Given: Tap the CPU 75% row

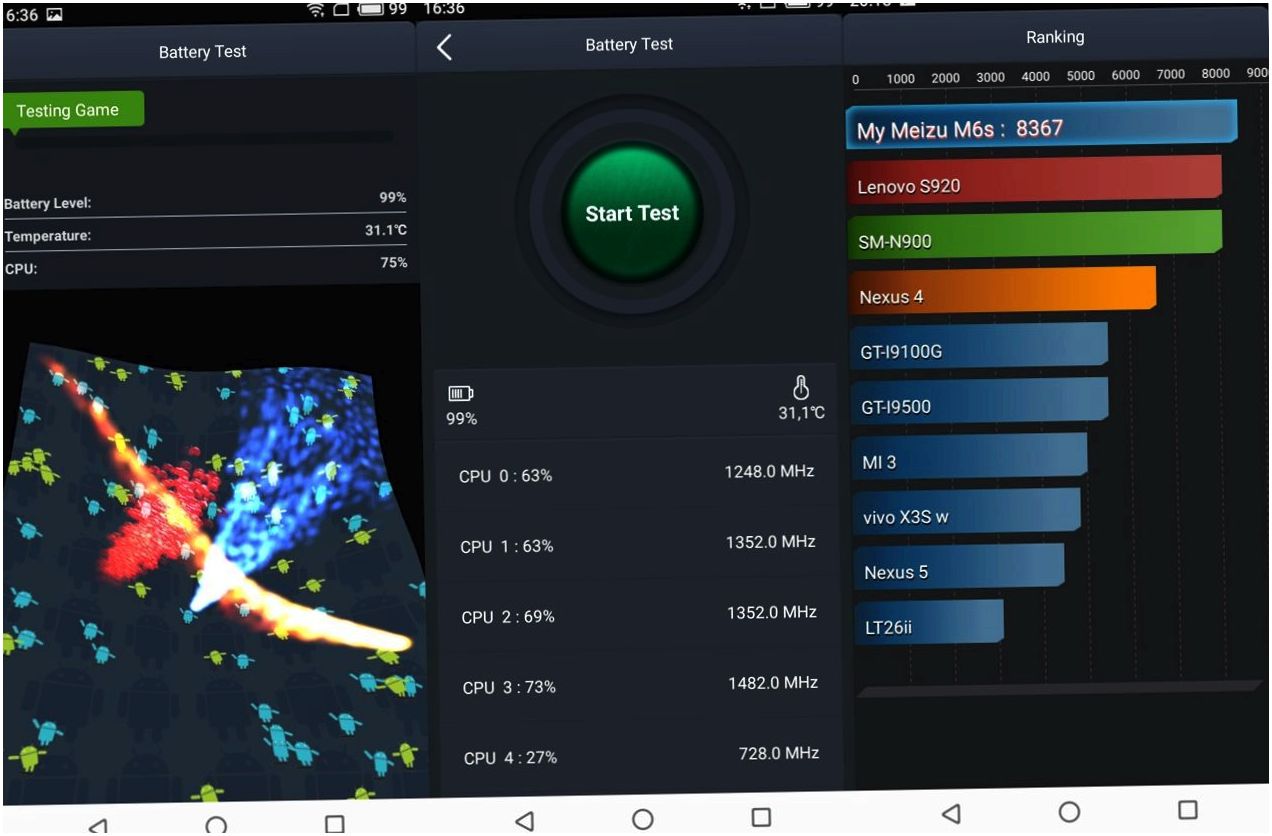Looking at the screenshot, I should 205,265.
